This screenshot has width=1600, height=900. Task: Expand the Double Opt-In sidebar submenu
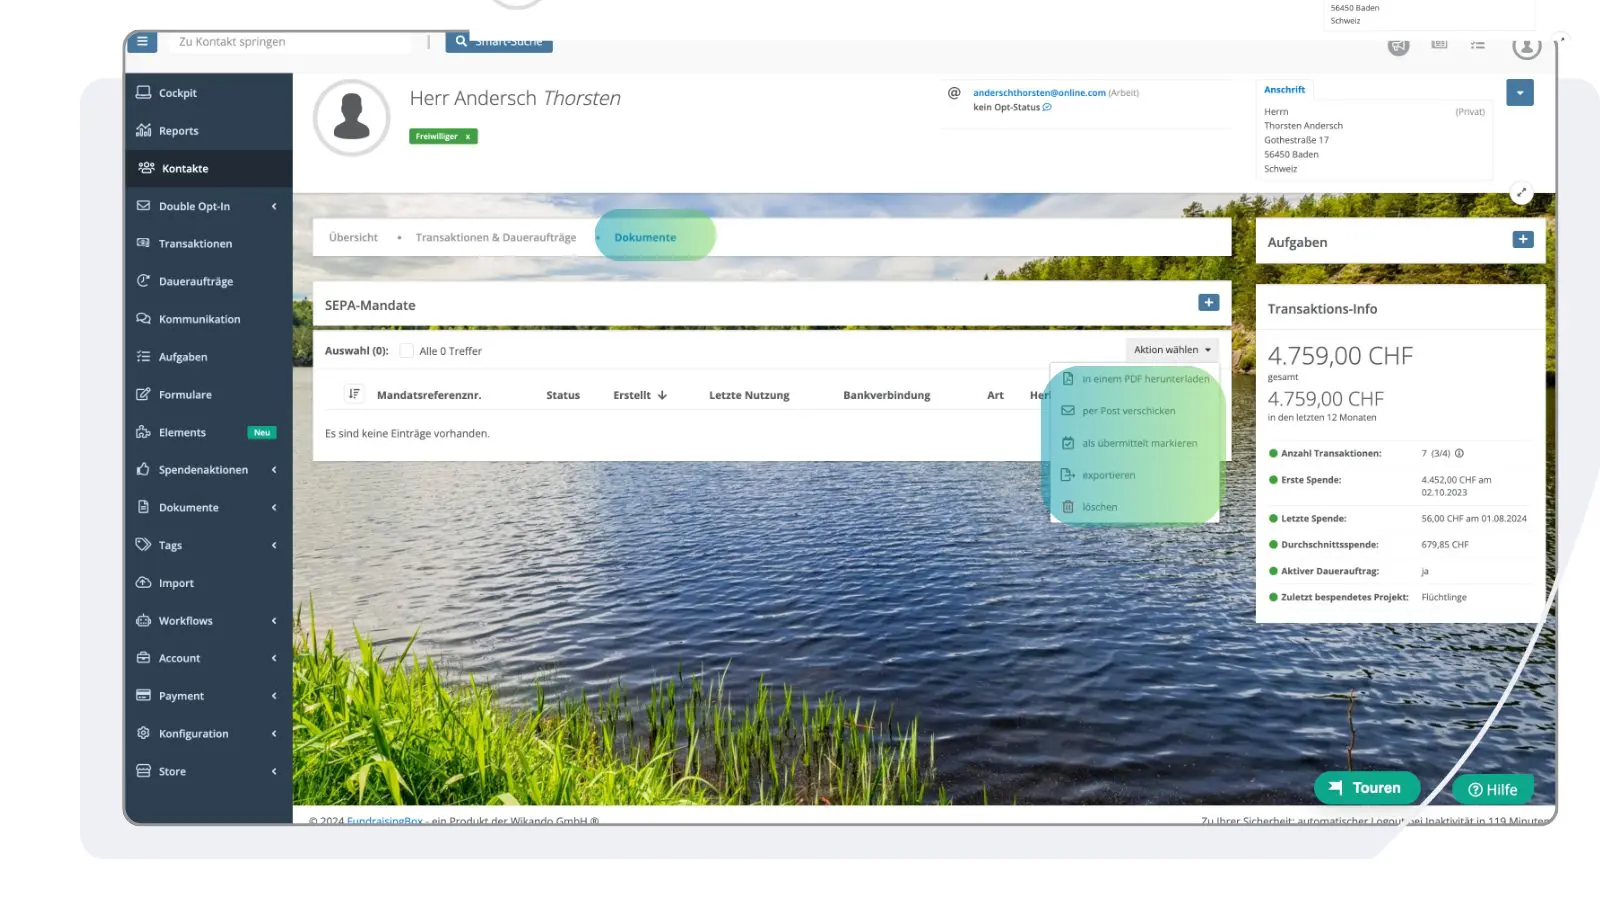274,207
